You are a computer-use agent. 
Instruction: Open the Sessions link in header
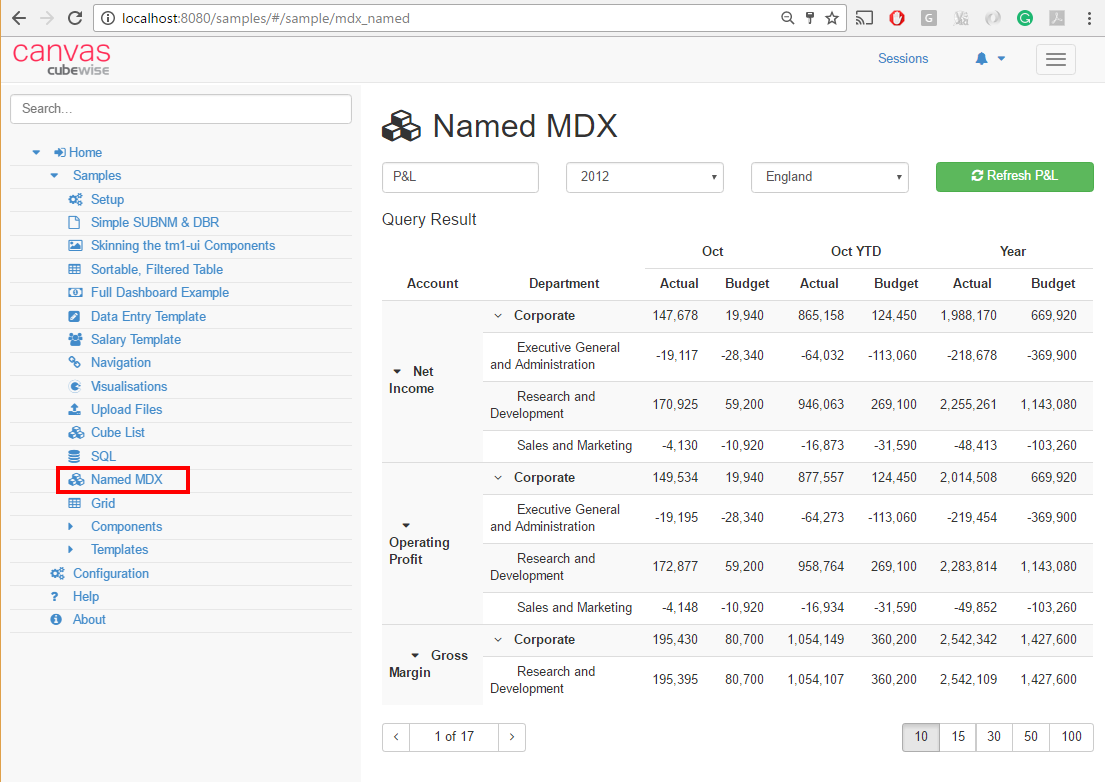coord(902,59)
